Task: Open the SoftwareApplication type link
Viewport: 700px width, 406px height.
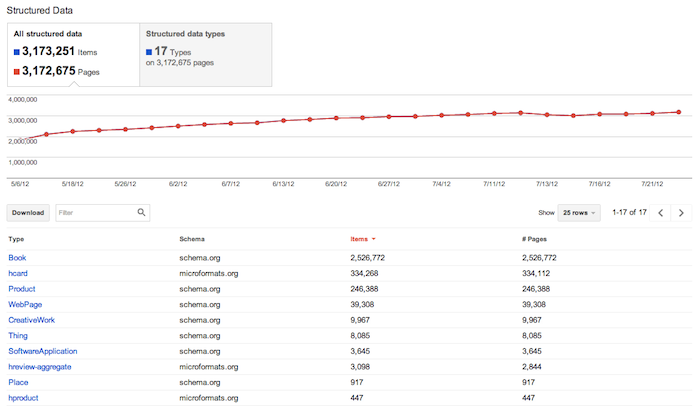Action: (42, 351)
